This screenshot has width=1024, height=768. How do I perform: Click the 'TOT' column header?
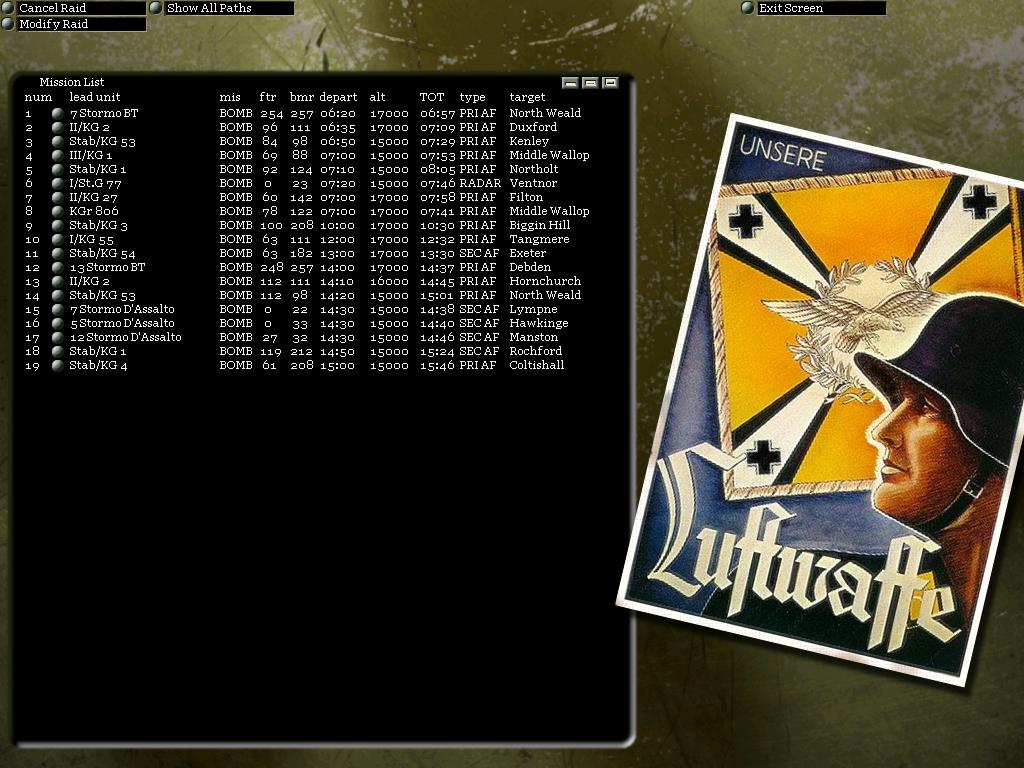[x=432, y=97]
